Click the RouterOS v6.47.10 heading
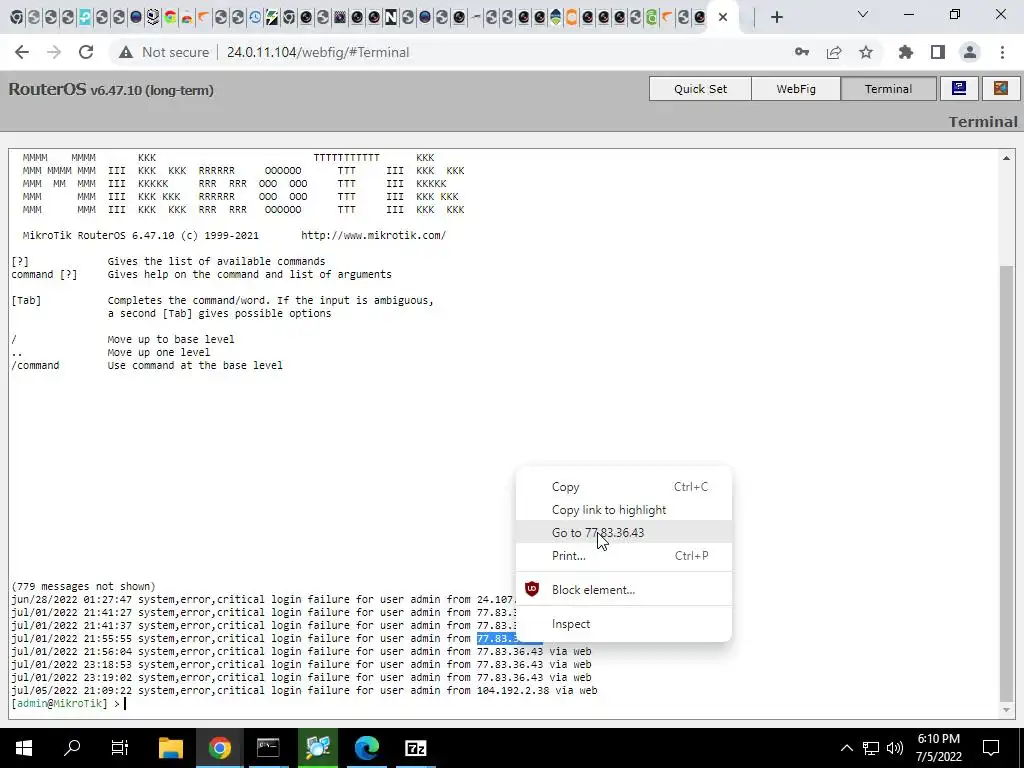1024x768 pixels. pyautogui.click(x=111, y=89)
